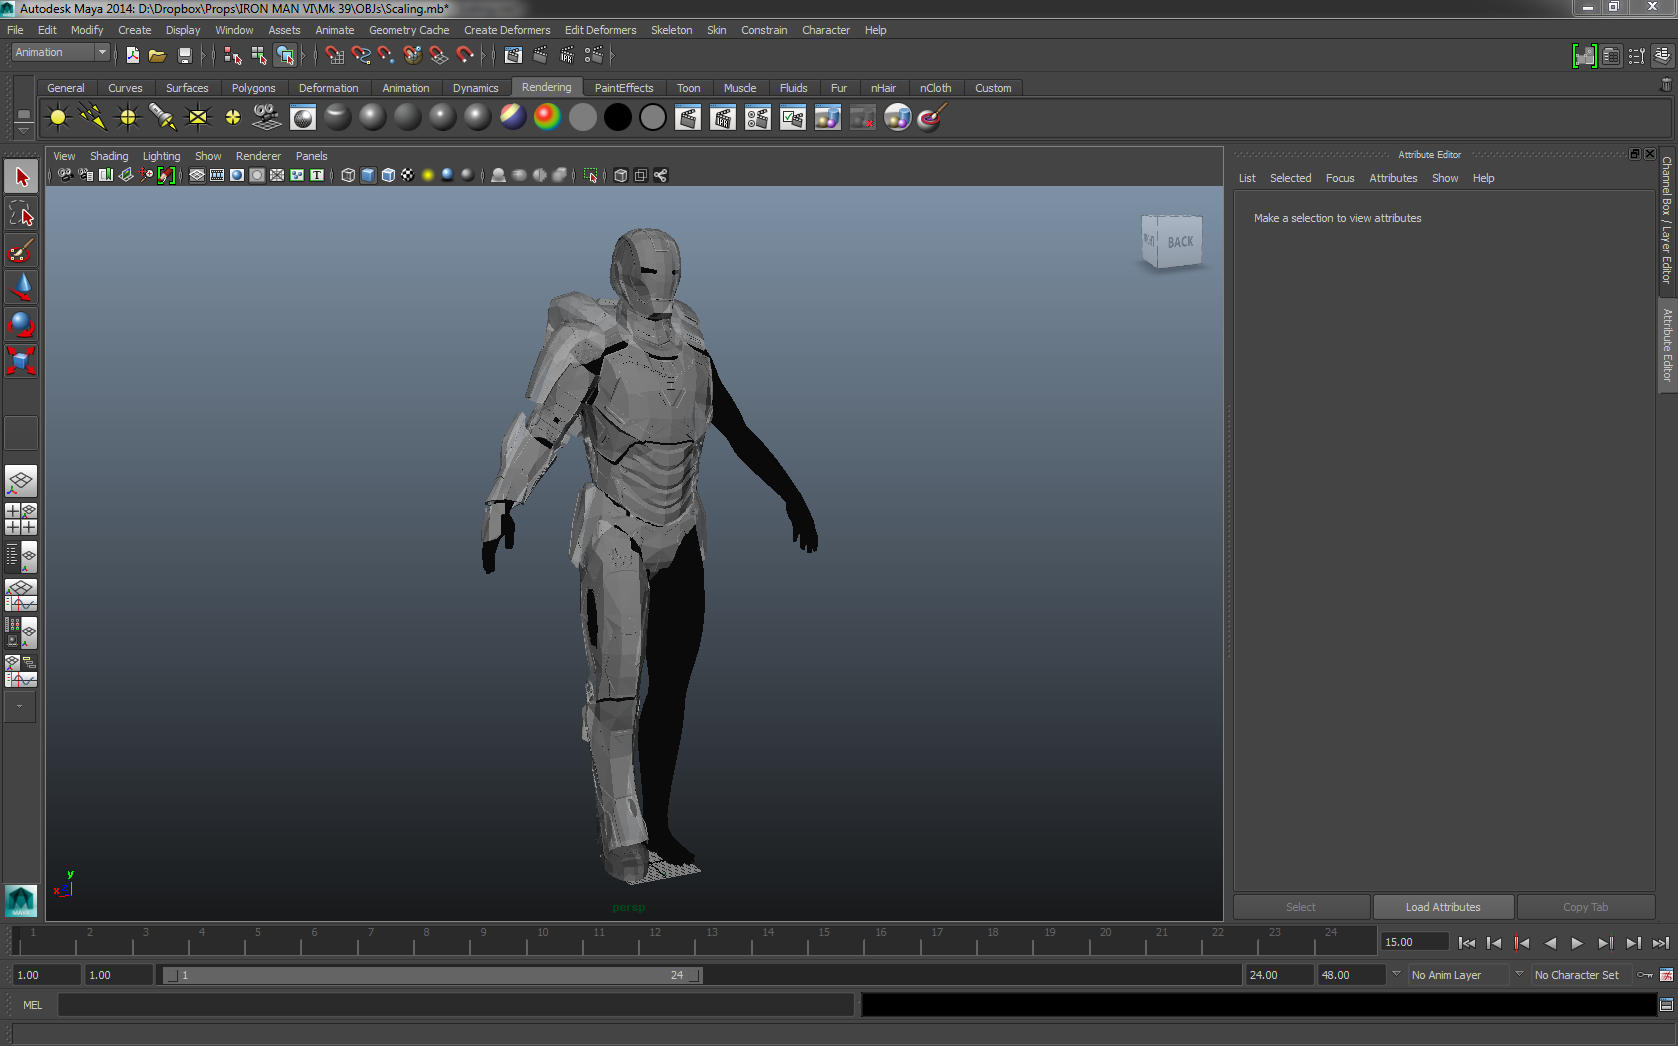Click the Save Scene disk icon
The image size is (1678, 1046).
click(184, 55)
